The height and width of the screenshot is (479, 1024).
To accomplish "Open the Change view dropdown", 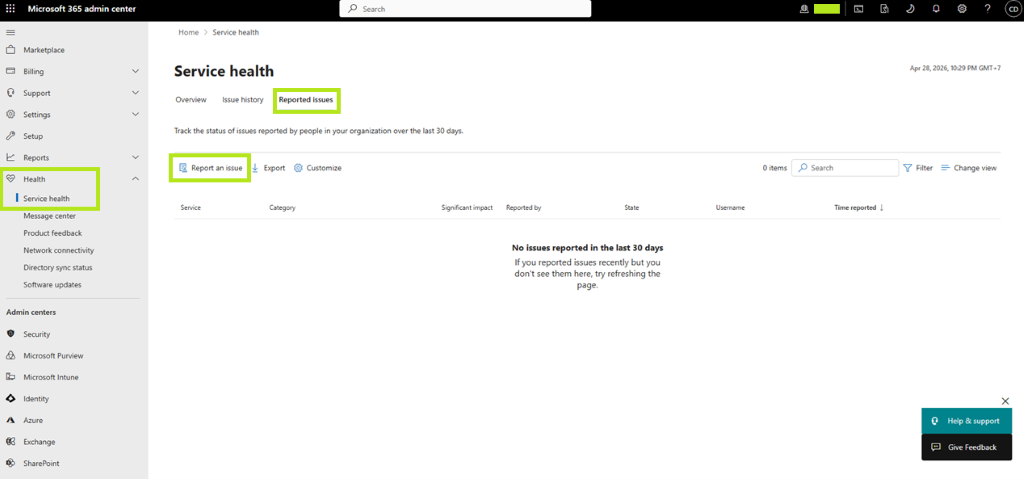I will tap(968, 168).
